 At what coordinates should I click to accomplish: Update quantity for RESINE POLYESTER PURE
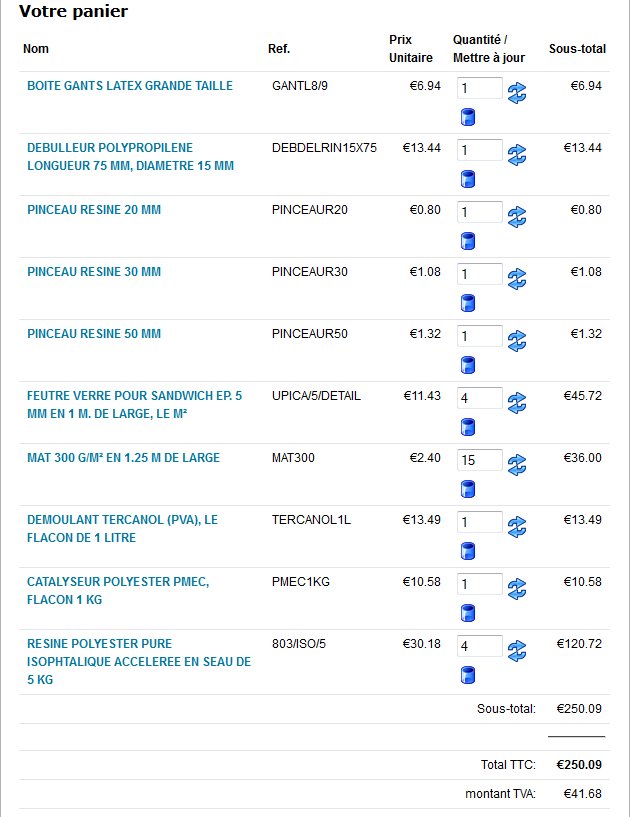click(x=517, y=651)
